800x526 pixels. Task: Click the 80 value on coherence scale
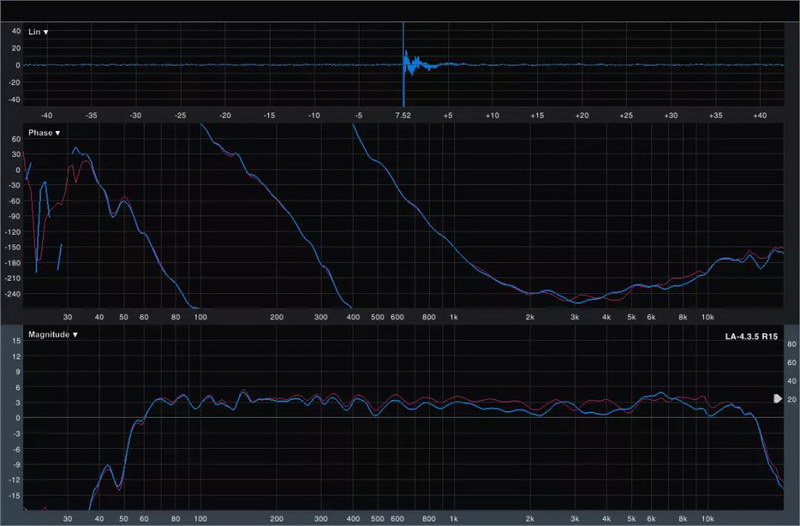791,344
